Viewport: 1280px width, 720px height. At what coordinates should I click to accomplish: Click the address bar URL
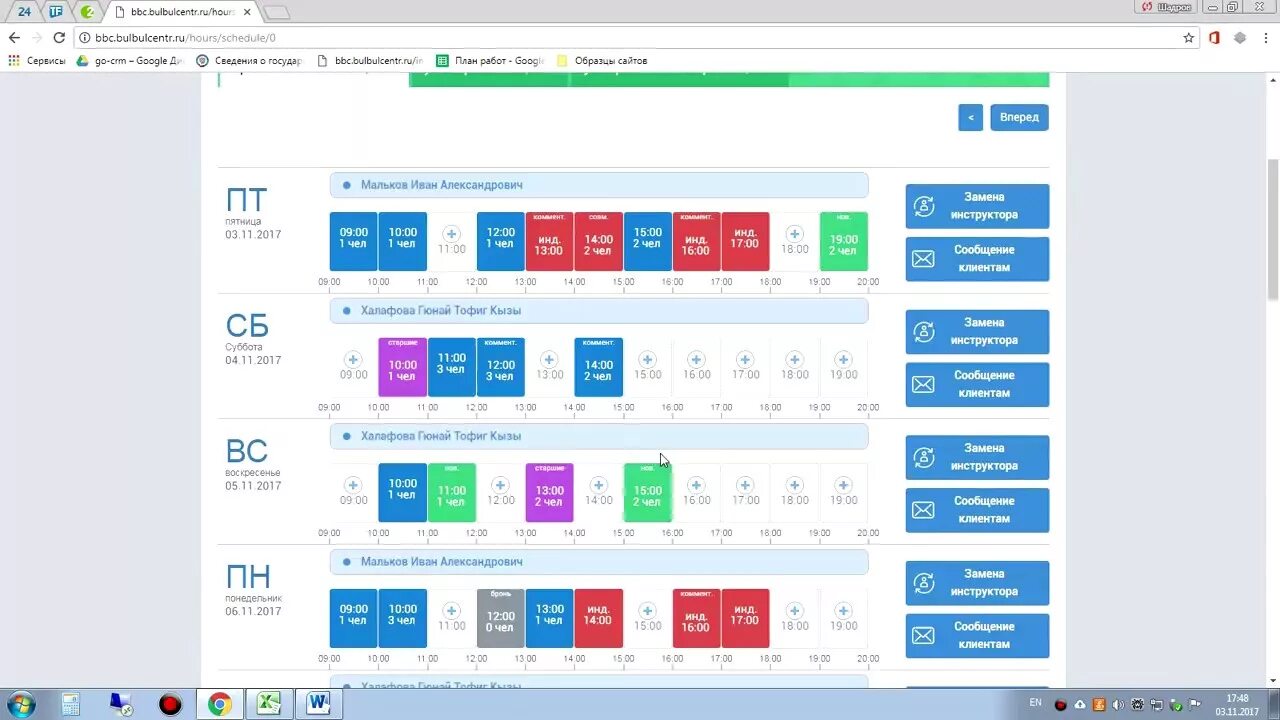185,38
